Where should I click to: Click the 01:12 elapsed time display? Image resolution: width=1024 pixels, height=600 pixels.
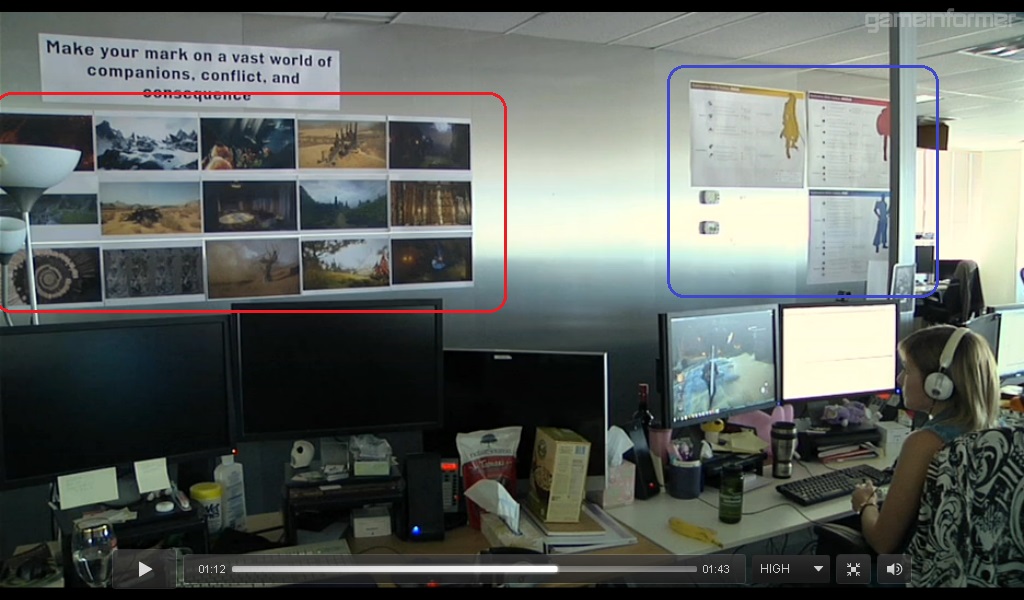pyautogui.click(x=211, y=569)
